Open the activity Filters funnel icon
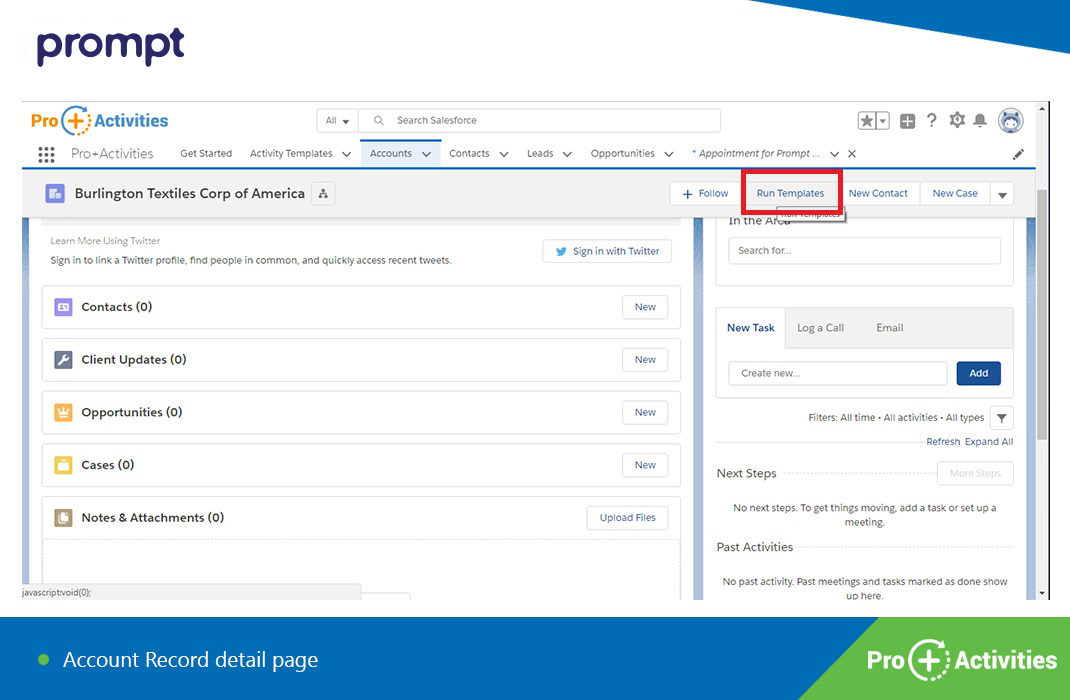 pos(1002,417)
